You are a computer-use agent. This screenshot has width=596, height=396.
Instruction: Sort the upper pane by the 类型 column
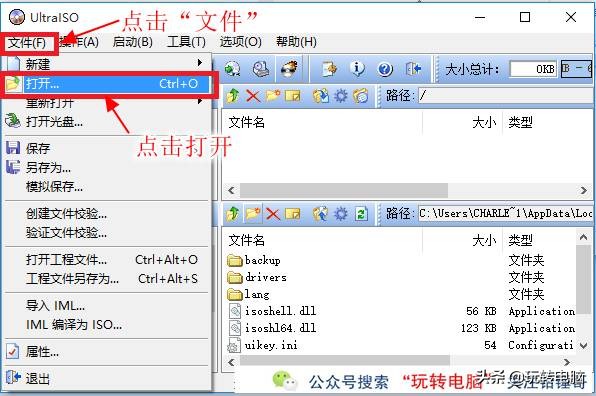(x=548, y=122)
